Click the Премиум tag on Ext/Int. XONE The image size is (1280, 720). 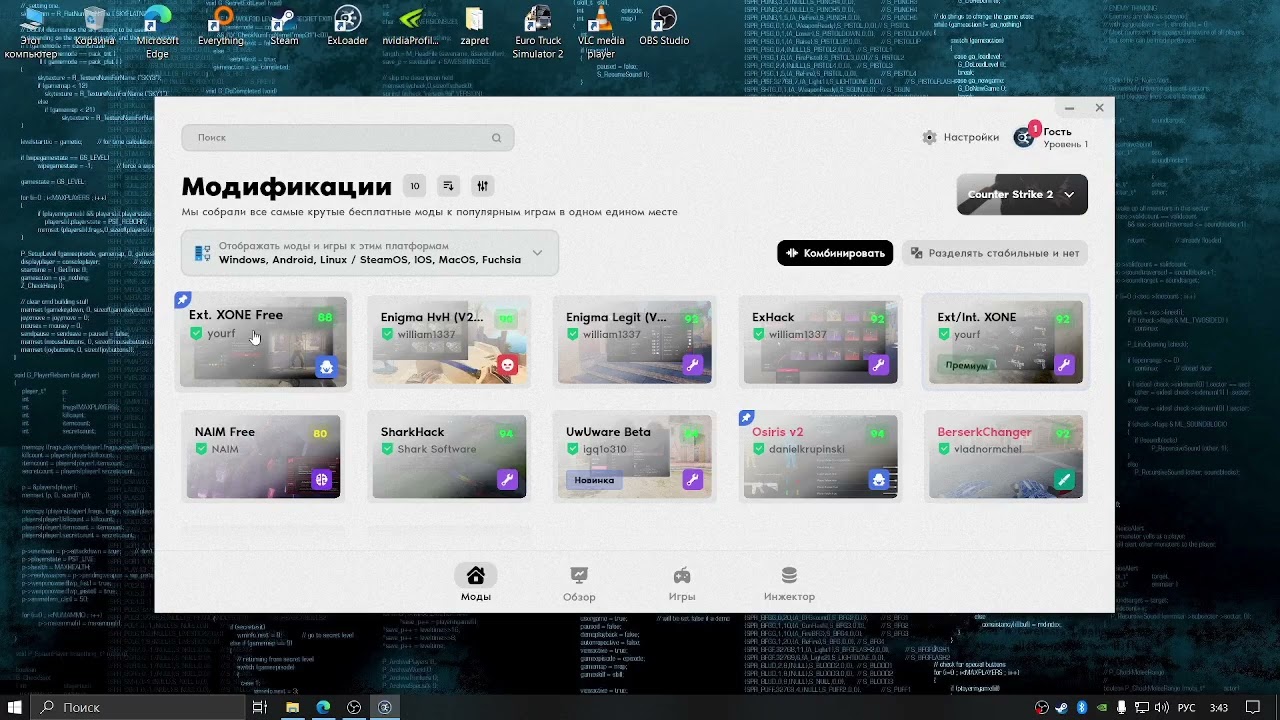tap(967, 366)
